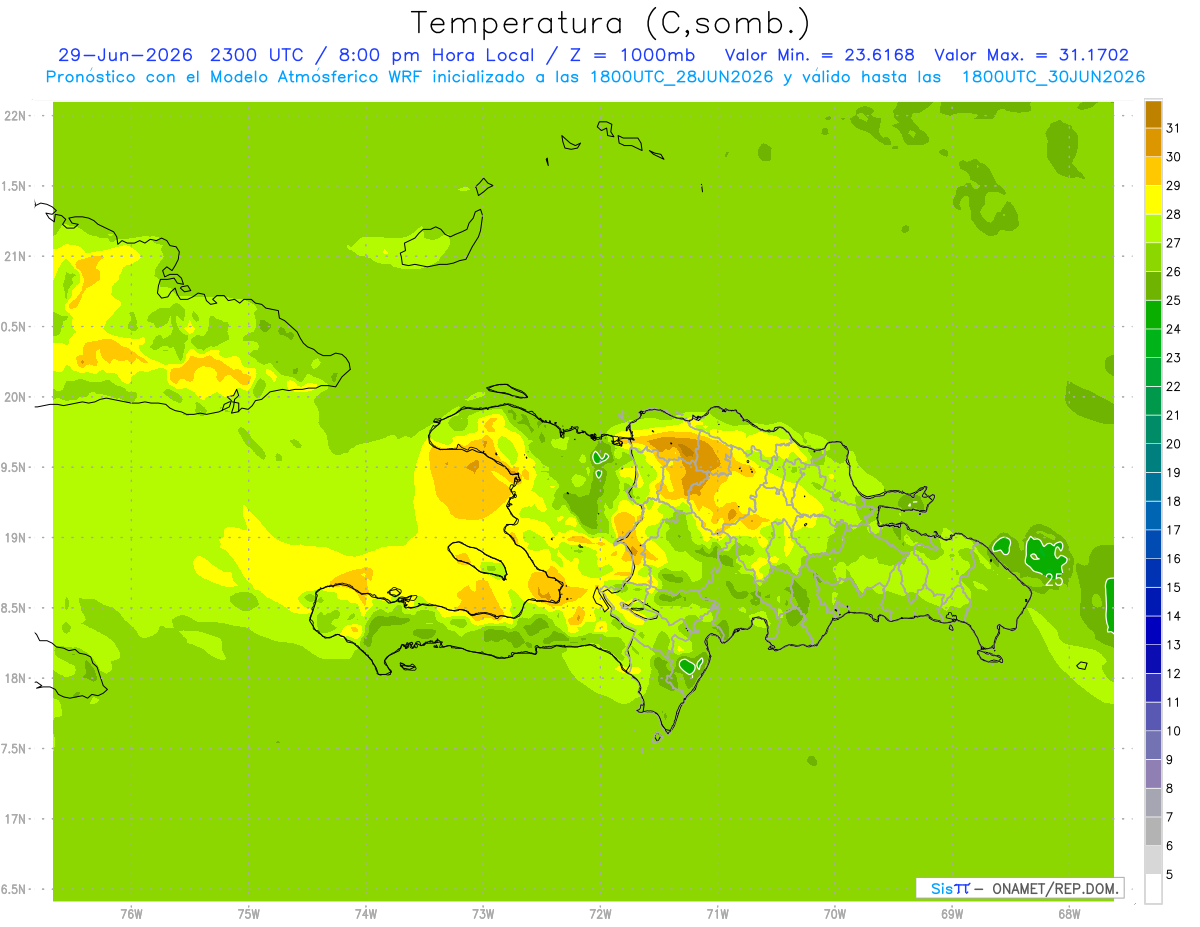Image resolution: width=1200 pixels, height=927 pixels.
Task: Select the pressure level "Z = 1000mb"
Action: pos(626,55)
